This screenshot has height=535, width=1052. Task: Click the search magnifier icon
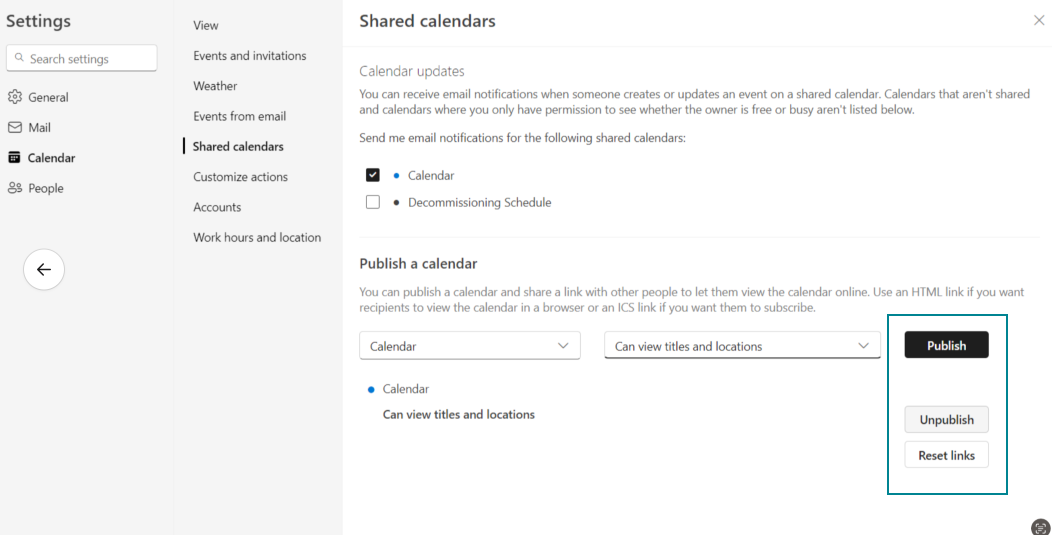pos(19,59)
